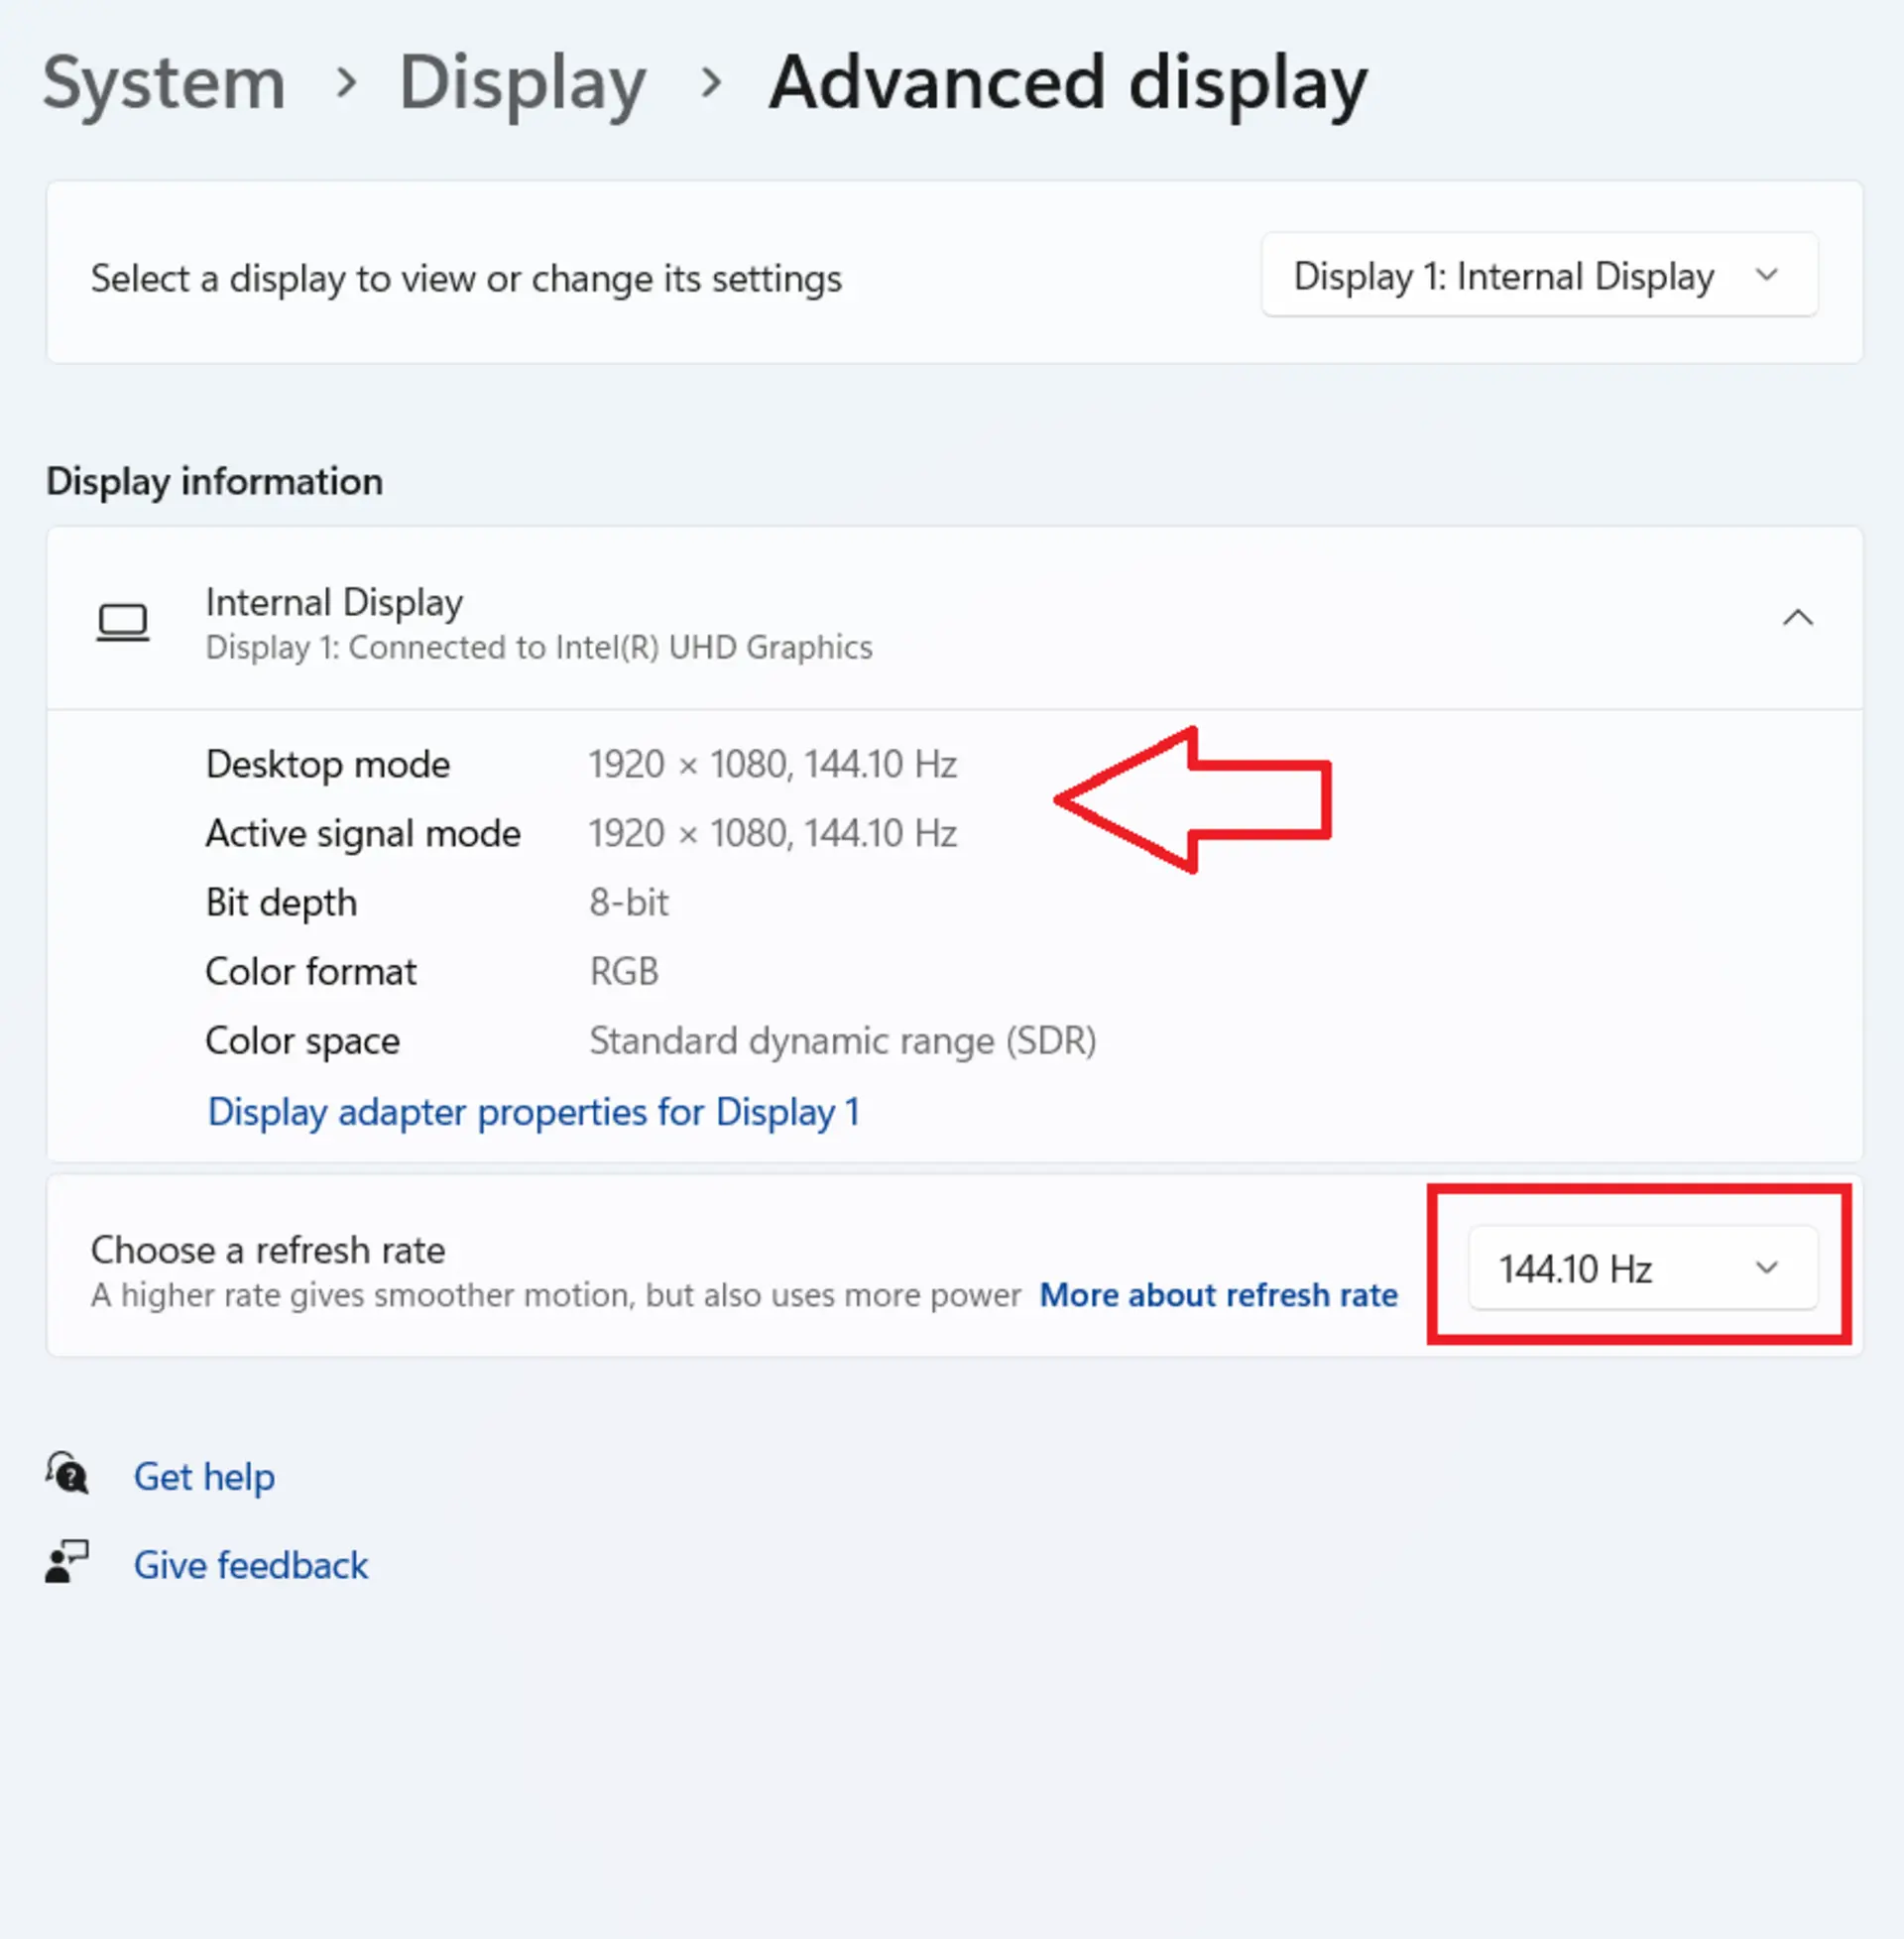Click Standard dynamic range (SDR) value
The image size is (1904, 1939).
click(x=843, y=1041)
